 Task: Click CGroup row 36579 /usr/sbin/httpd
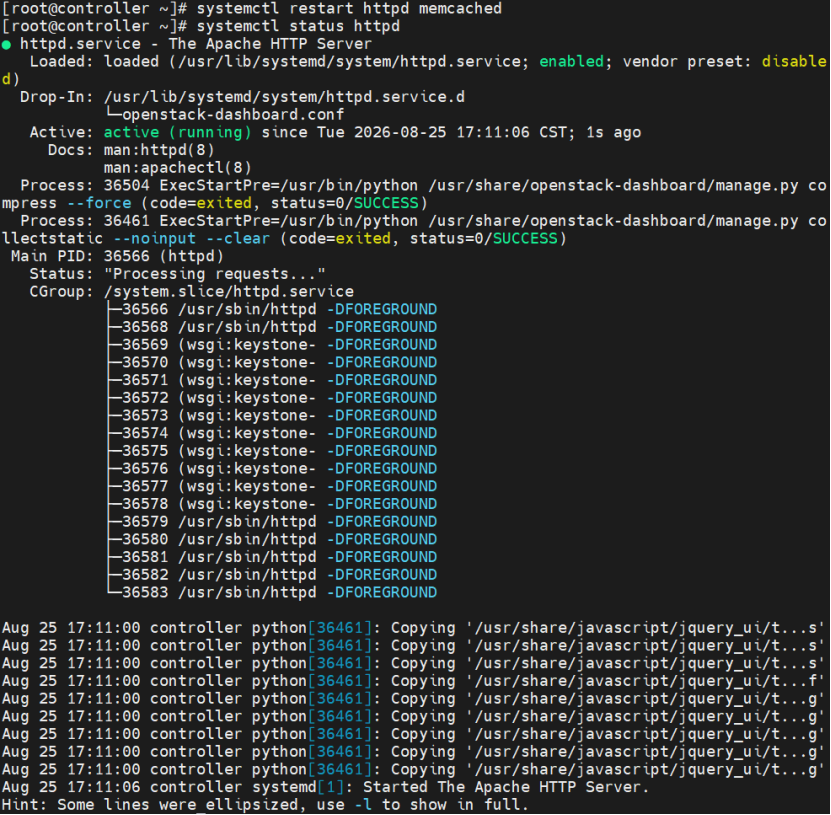point(272,521)
